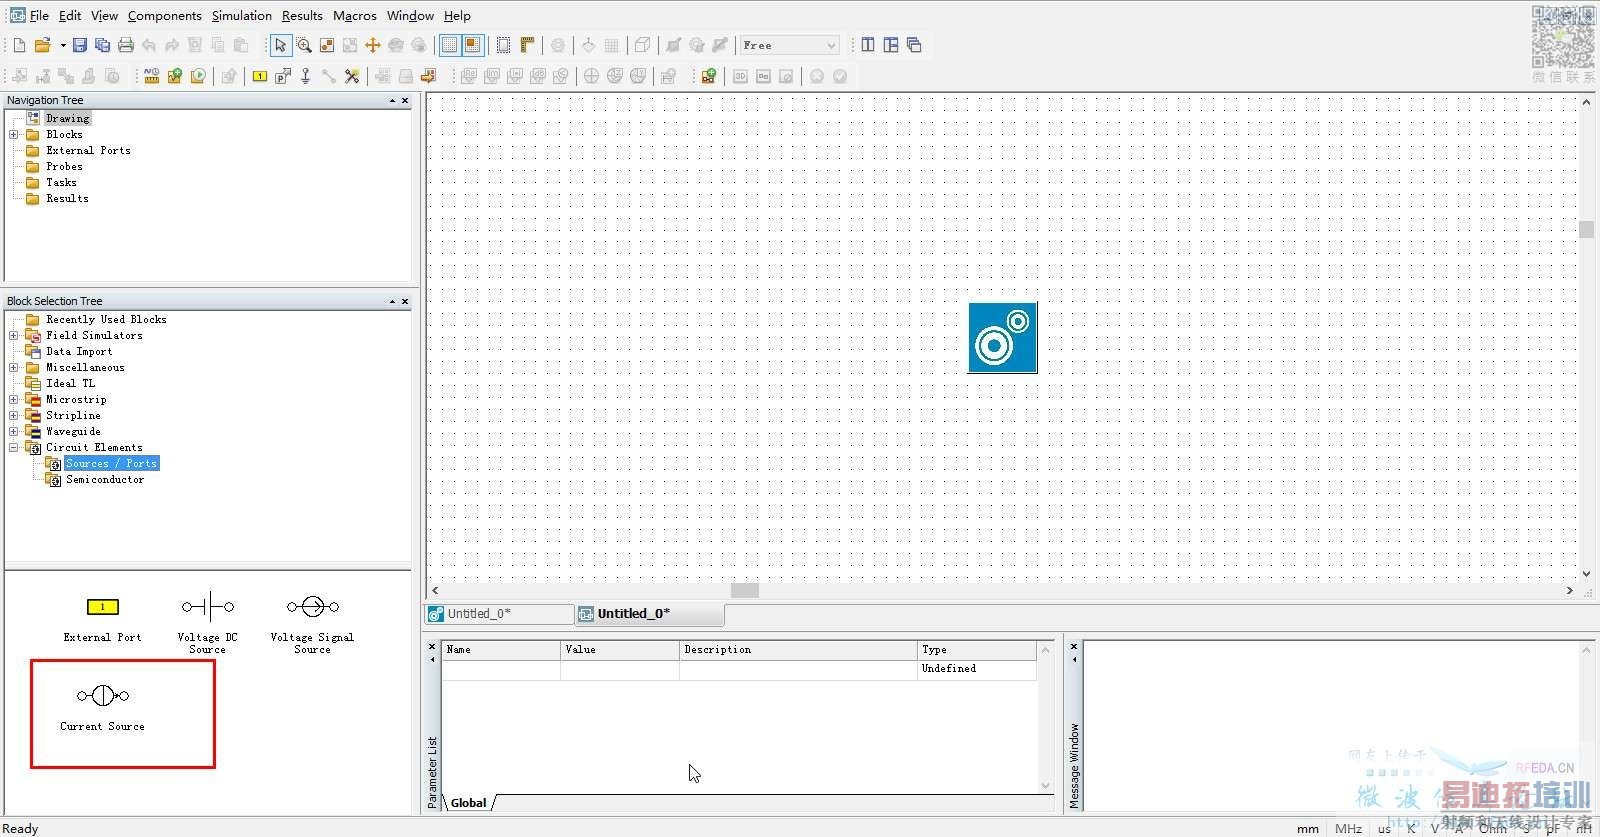This screenshot has width=1600, height=837.
Task: Collapse Navigation Tree with triangle button
Action: [x=392, y=101]
